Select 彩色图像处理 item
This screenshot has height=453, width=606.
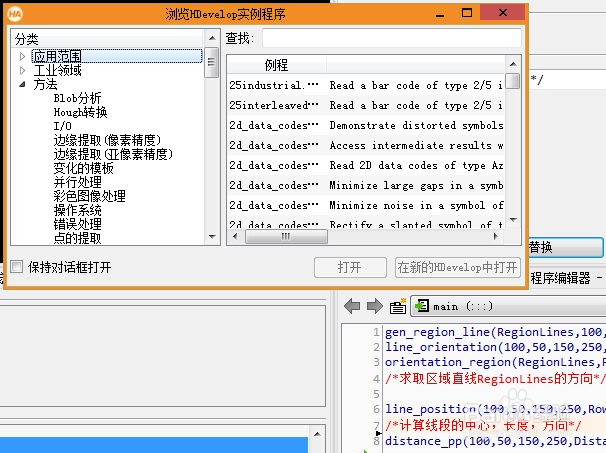click(x=90, y=196)
